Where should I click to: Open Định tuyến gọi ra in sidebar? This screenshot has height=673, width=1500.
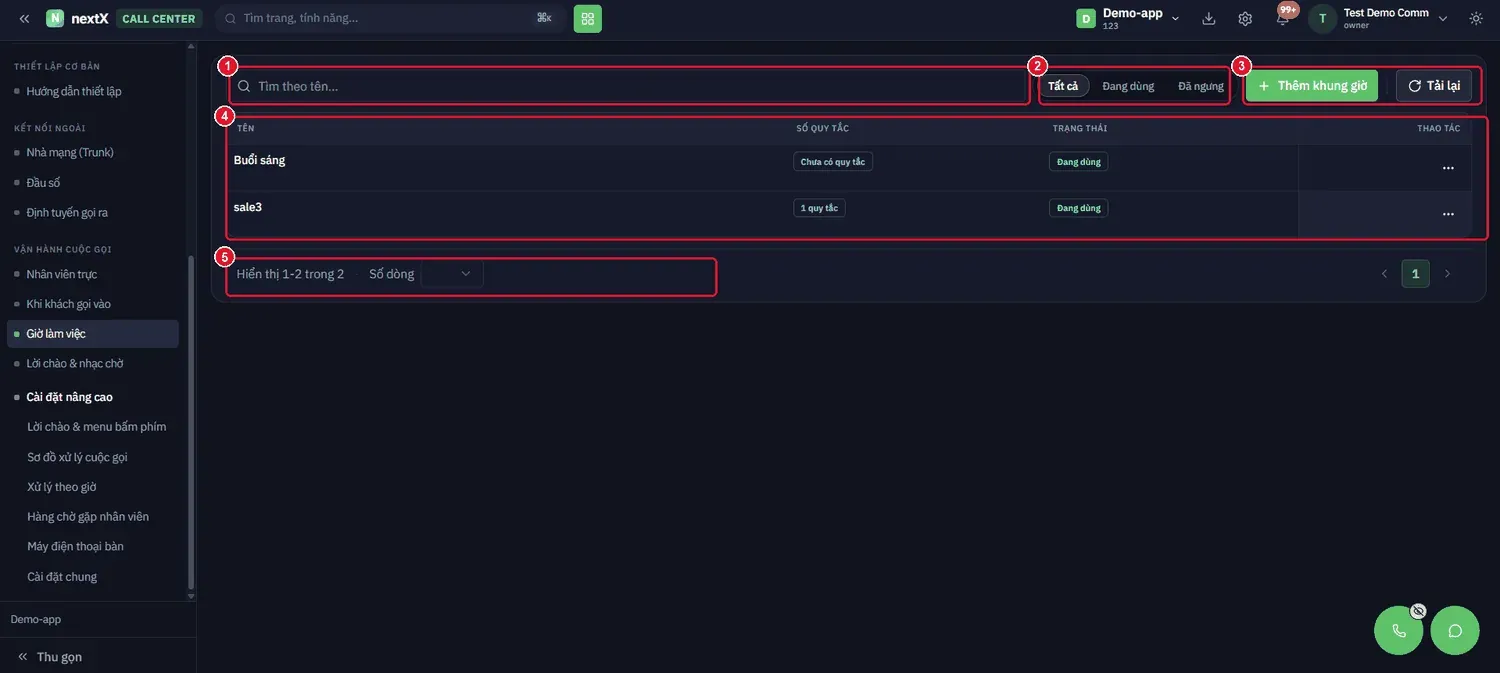pyautogui.click(x=67, y=213)
